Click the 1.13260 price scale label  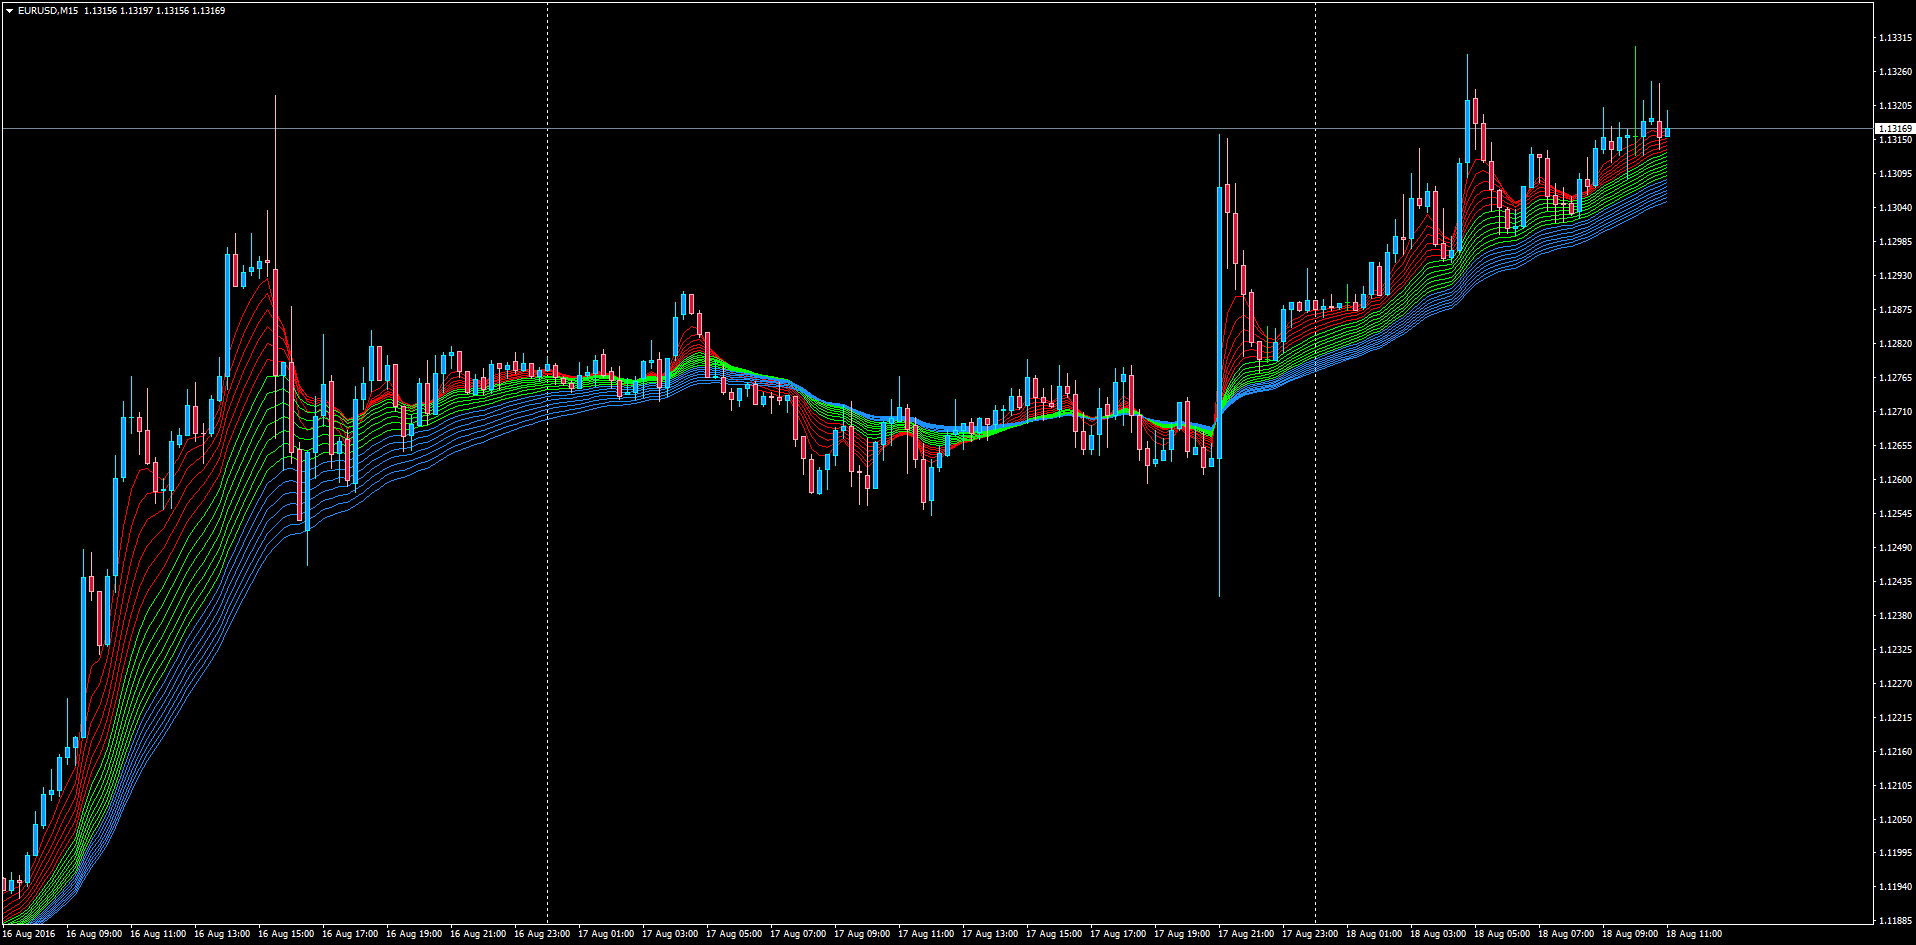(x=1896, y=72)
